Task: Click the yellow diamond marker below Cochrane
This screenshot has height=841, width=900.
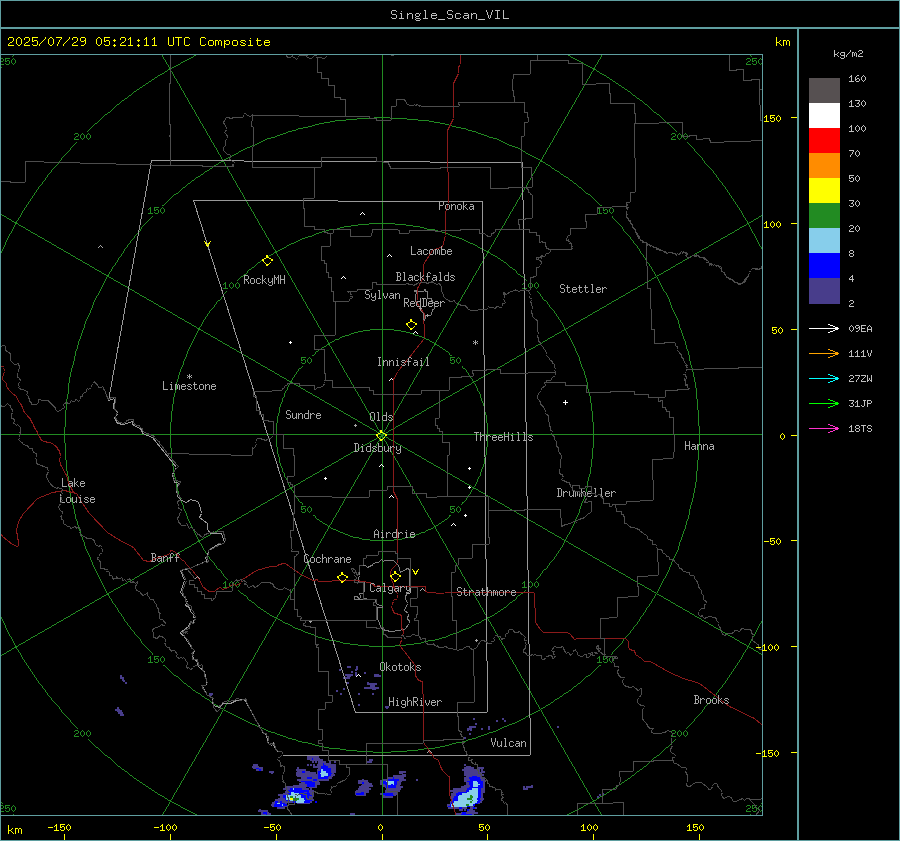Action: [343, 578]
